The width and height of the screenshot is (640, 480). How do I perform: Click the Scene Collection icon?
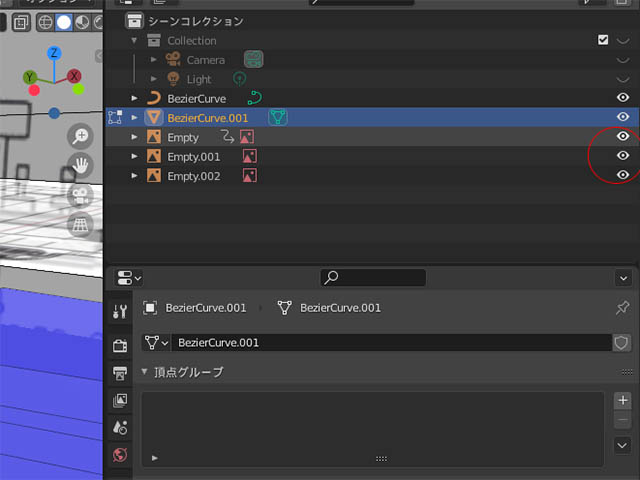[134, 21]
